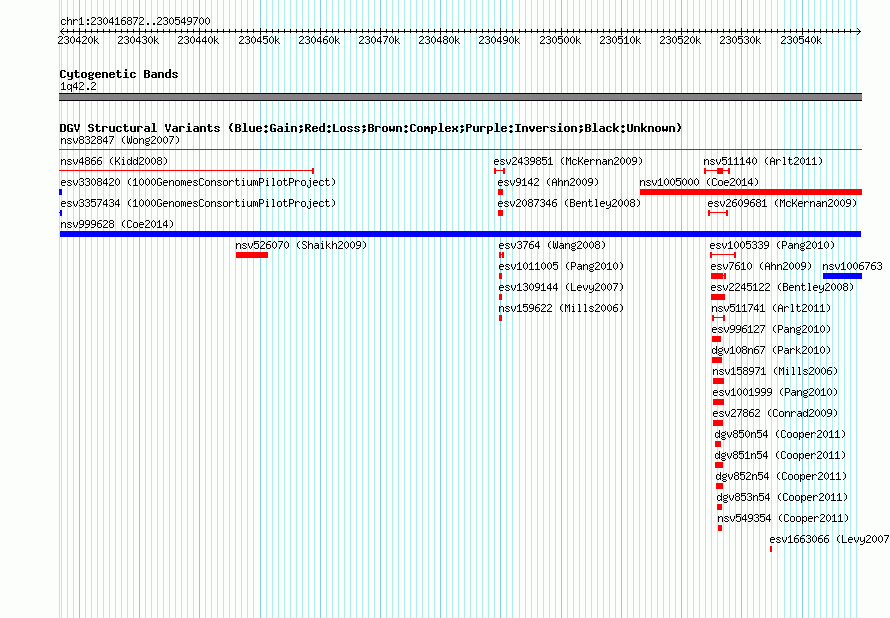The image size is (890, 618).
Task: Select the nsv511140 (Arlt2011) label
Action: click(x=763, y=161)
